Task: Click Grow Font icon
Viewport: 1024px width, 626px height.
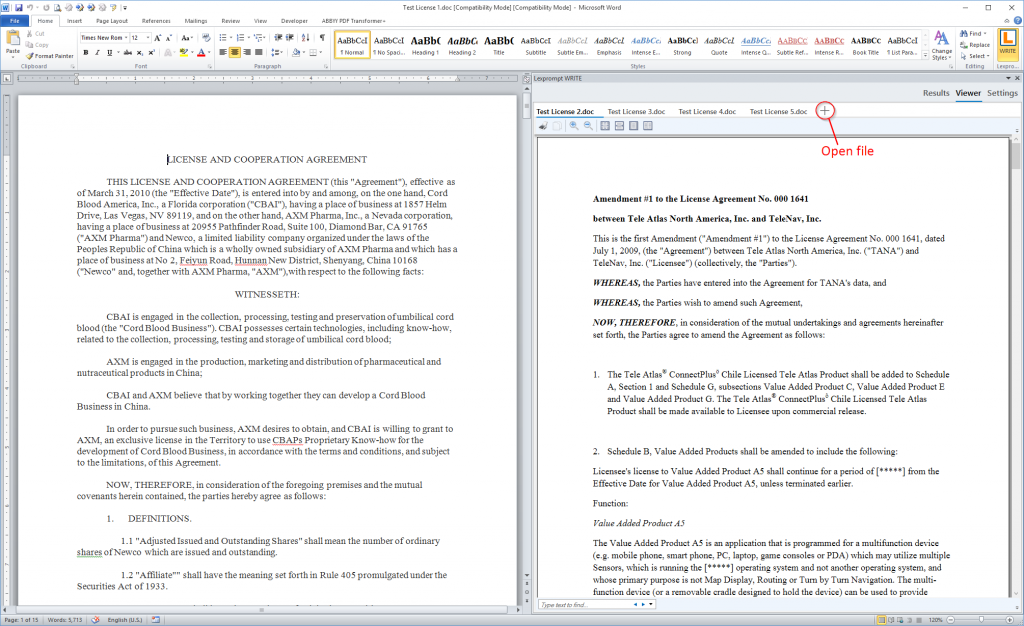Action: pyautogui.click(x=157, y=38)
